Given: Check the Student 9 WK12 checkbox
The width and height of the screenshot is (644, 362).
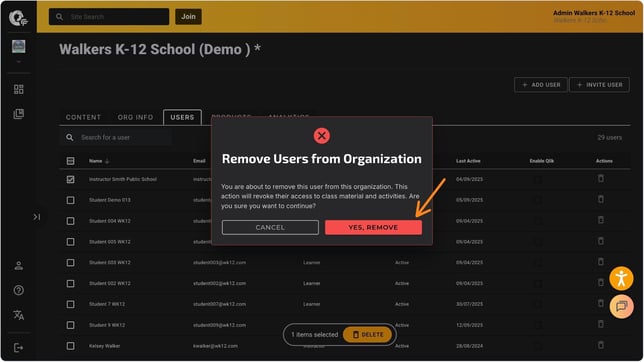Looking at the screenshot, I should click(71, 325).
